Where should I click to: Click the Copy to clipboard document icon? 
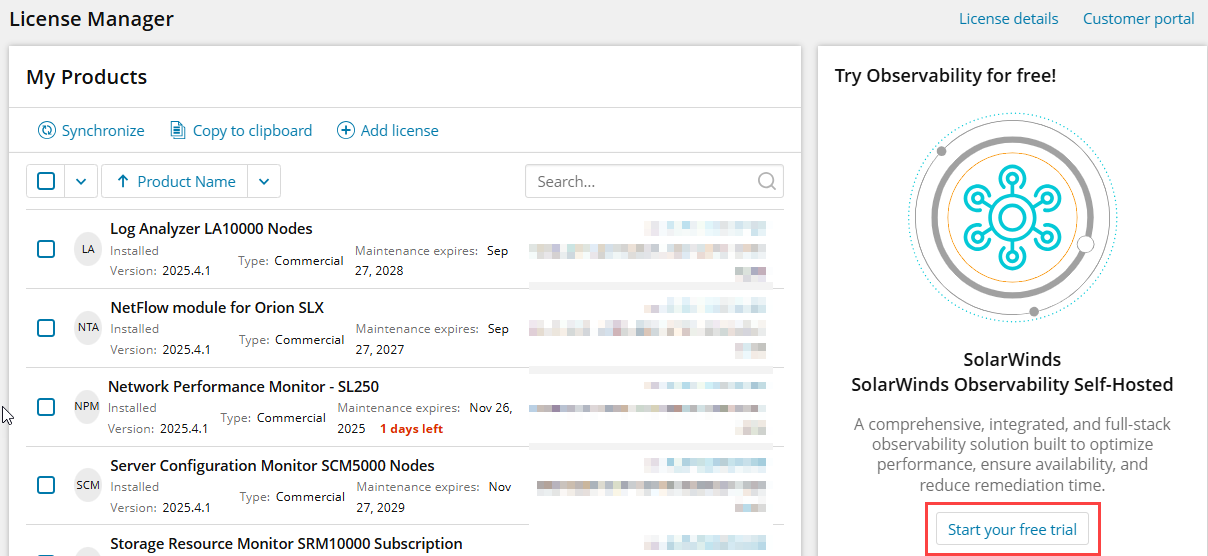tap(178, 130)
